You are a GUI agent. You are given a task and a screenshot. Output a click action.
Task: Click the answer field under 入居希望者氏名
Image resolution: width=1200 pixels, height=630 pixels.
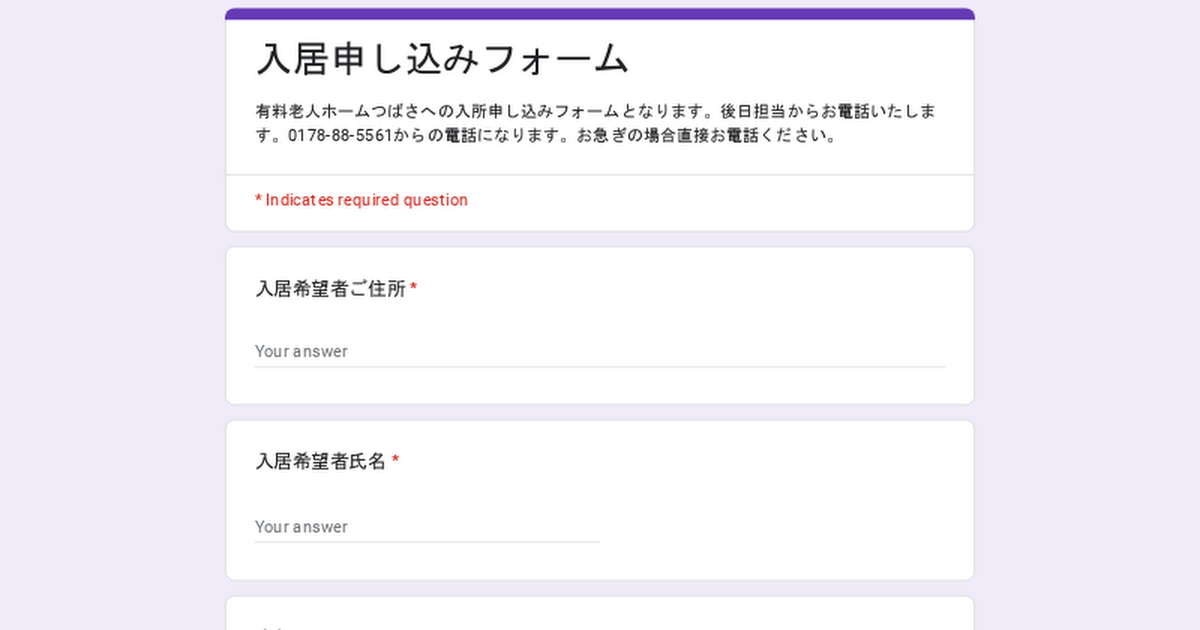tap(427, 526)
